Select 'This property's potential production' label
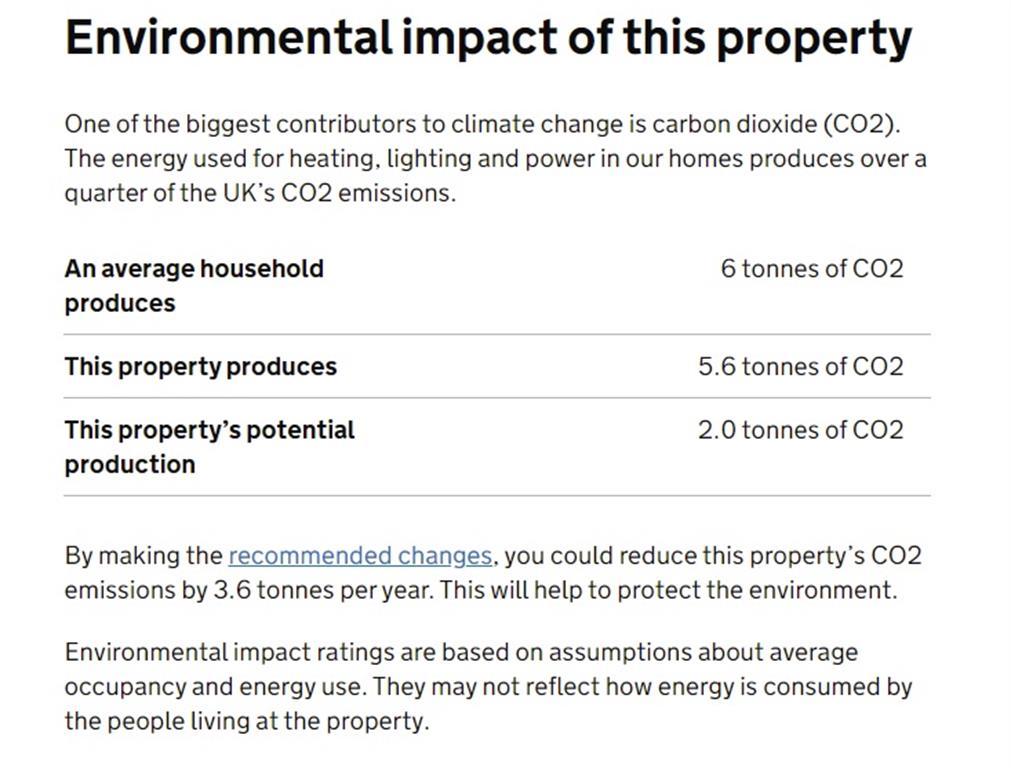The image size is (1011, 768). tap(210, 447)
